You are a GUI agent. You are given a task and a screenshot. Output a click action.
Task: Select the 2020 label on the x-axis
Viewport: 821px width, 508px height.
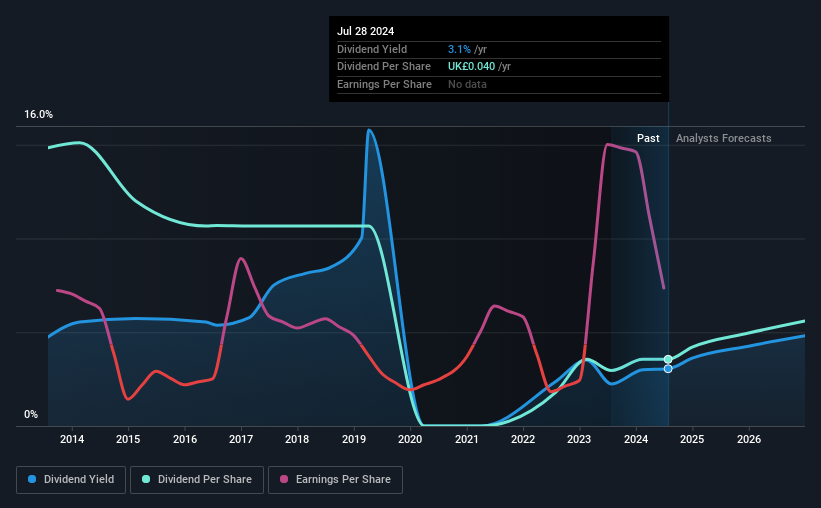410,439
